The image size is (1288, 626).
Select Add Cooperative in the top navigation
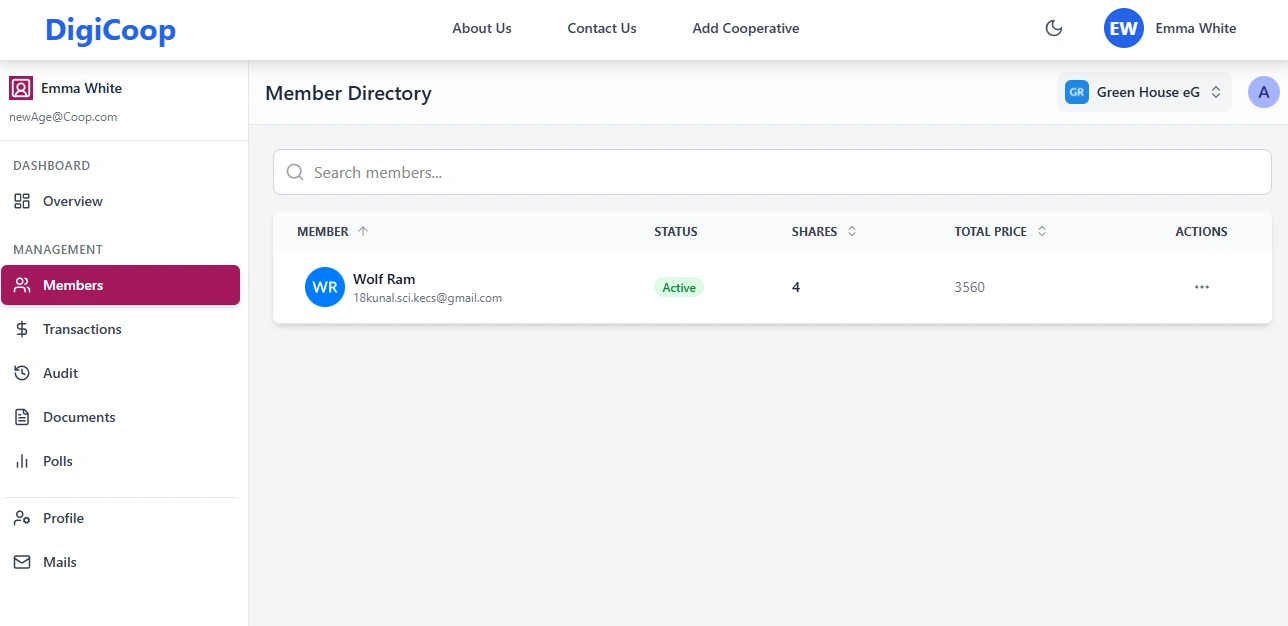click(x=745, y=28)
